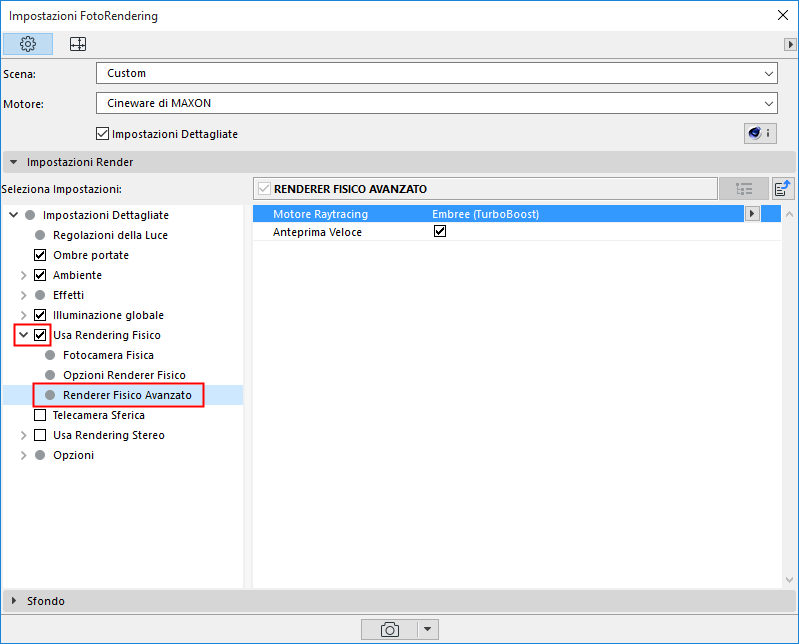Image resolution: width=799 pixels, height=644 pixels.
Task: Close the Impostazioni FotoRendering window
Action: [x=783, y=15]
